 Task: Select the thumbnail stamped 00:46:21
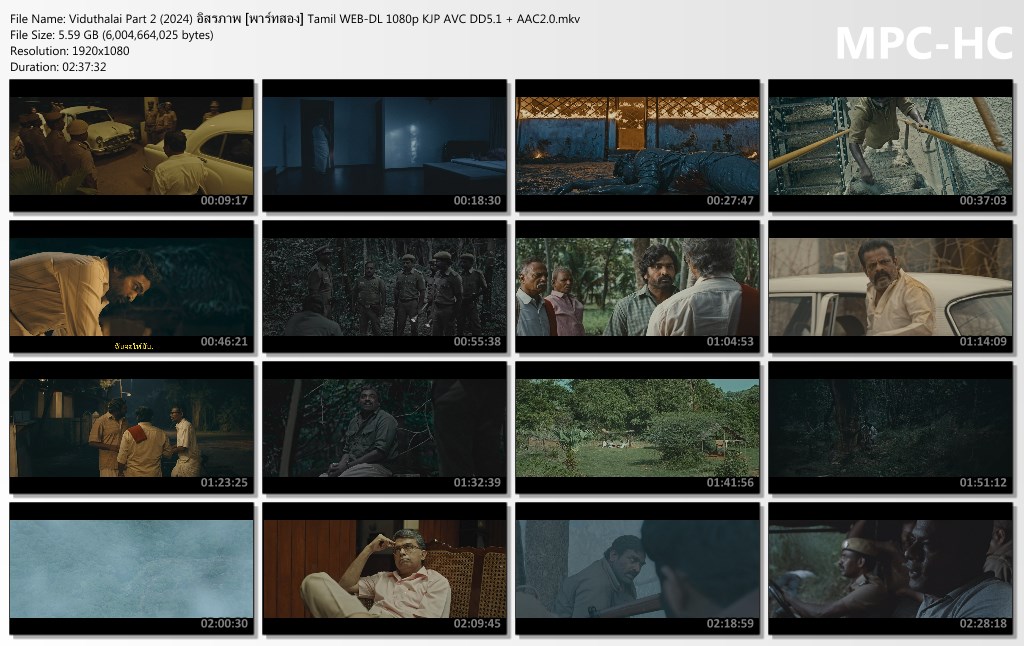coord(131,287)
